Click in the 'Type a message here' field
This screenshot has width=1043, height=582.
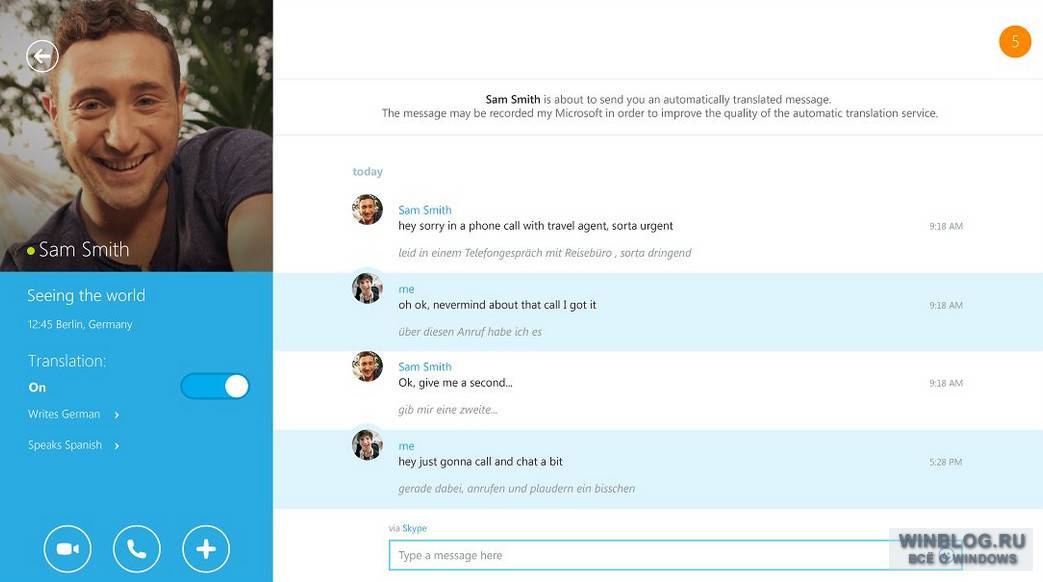[x=674, y=555]
